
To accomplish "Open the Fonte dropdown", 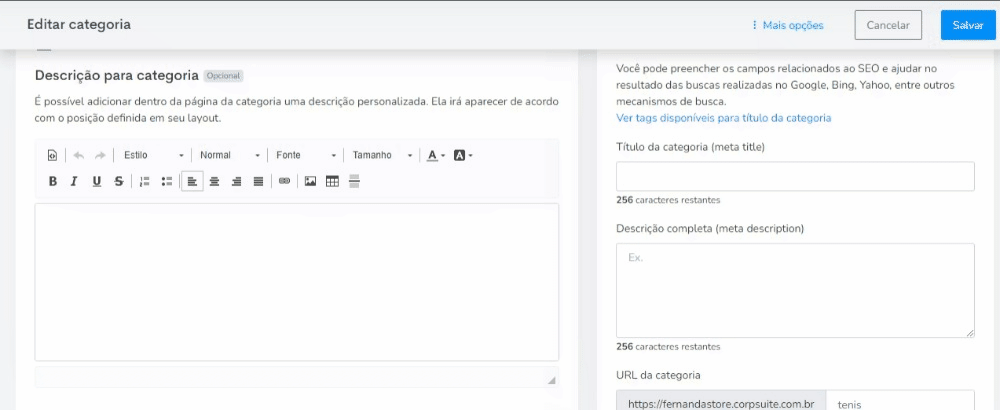I will coord(305,156).
